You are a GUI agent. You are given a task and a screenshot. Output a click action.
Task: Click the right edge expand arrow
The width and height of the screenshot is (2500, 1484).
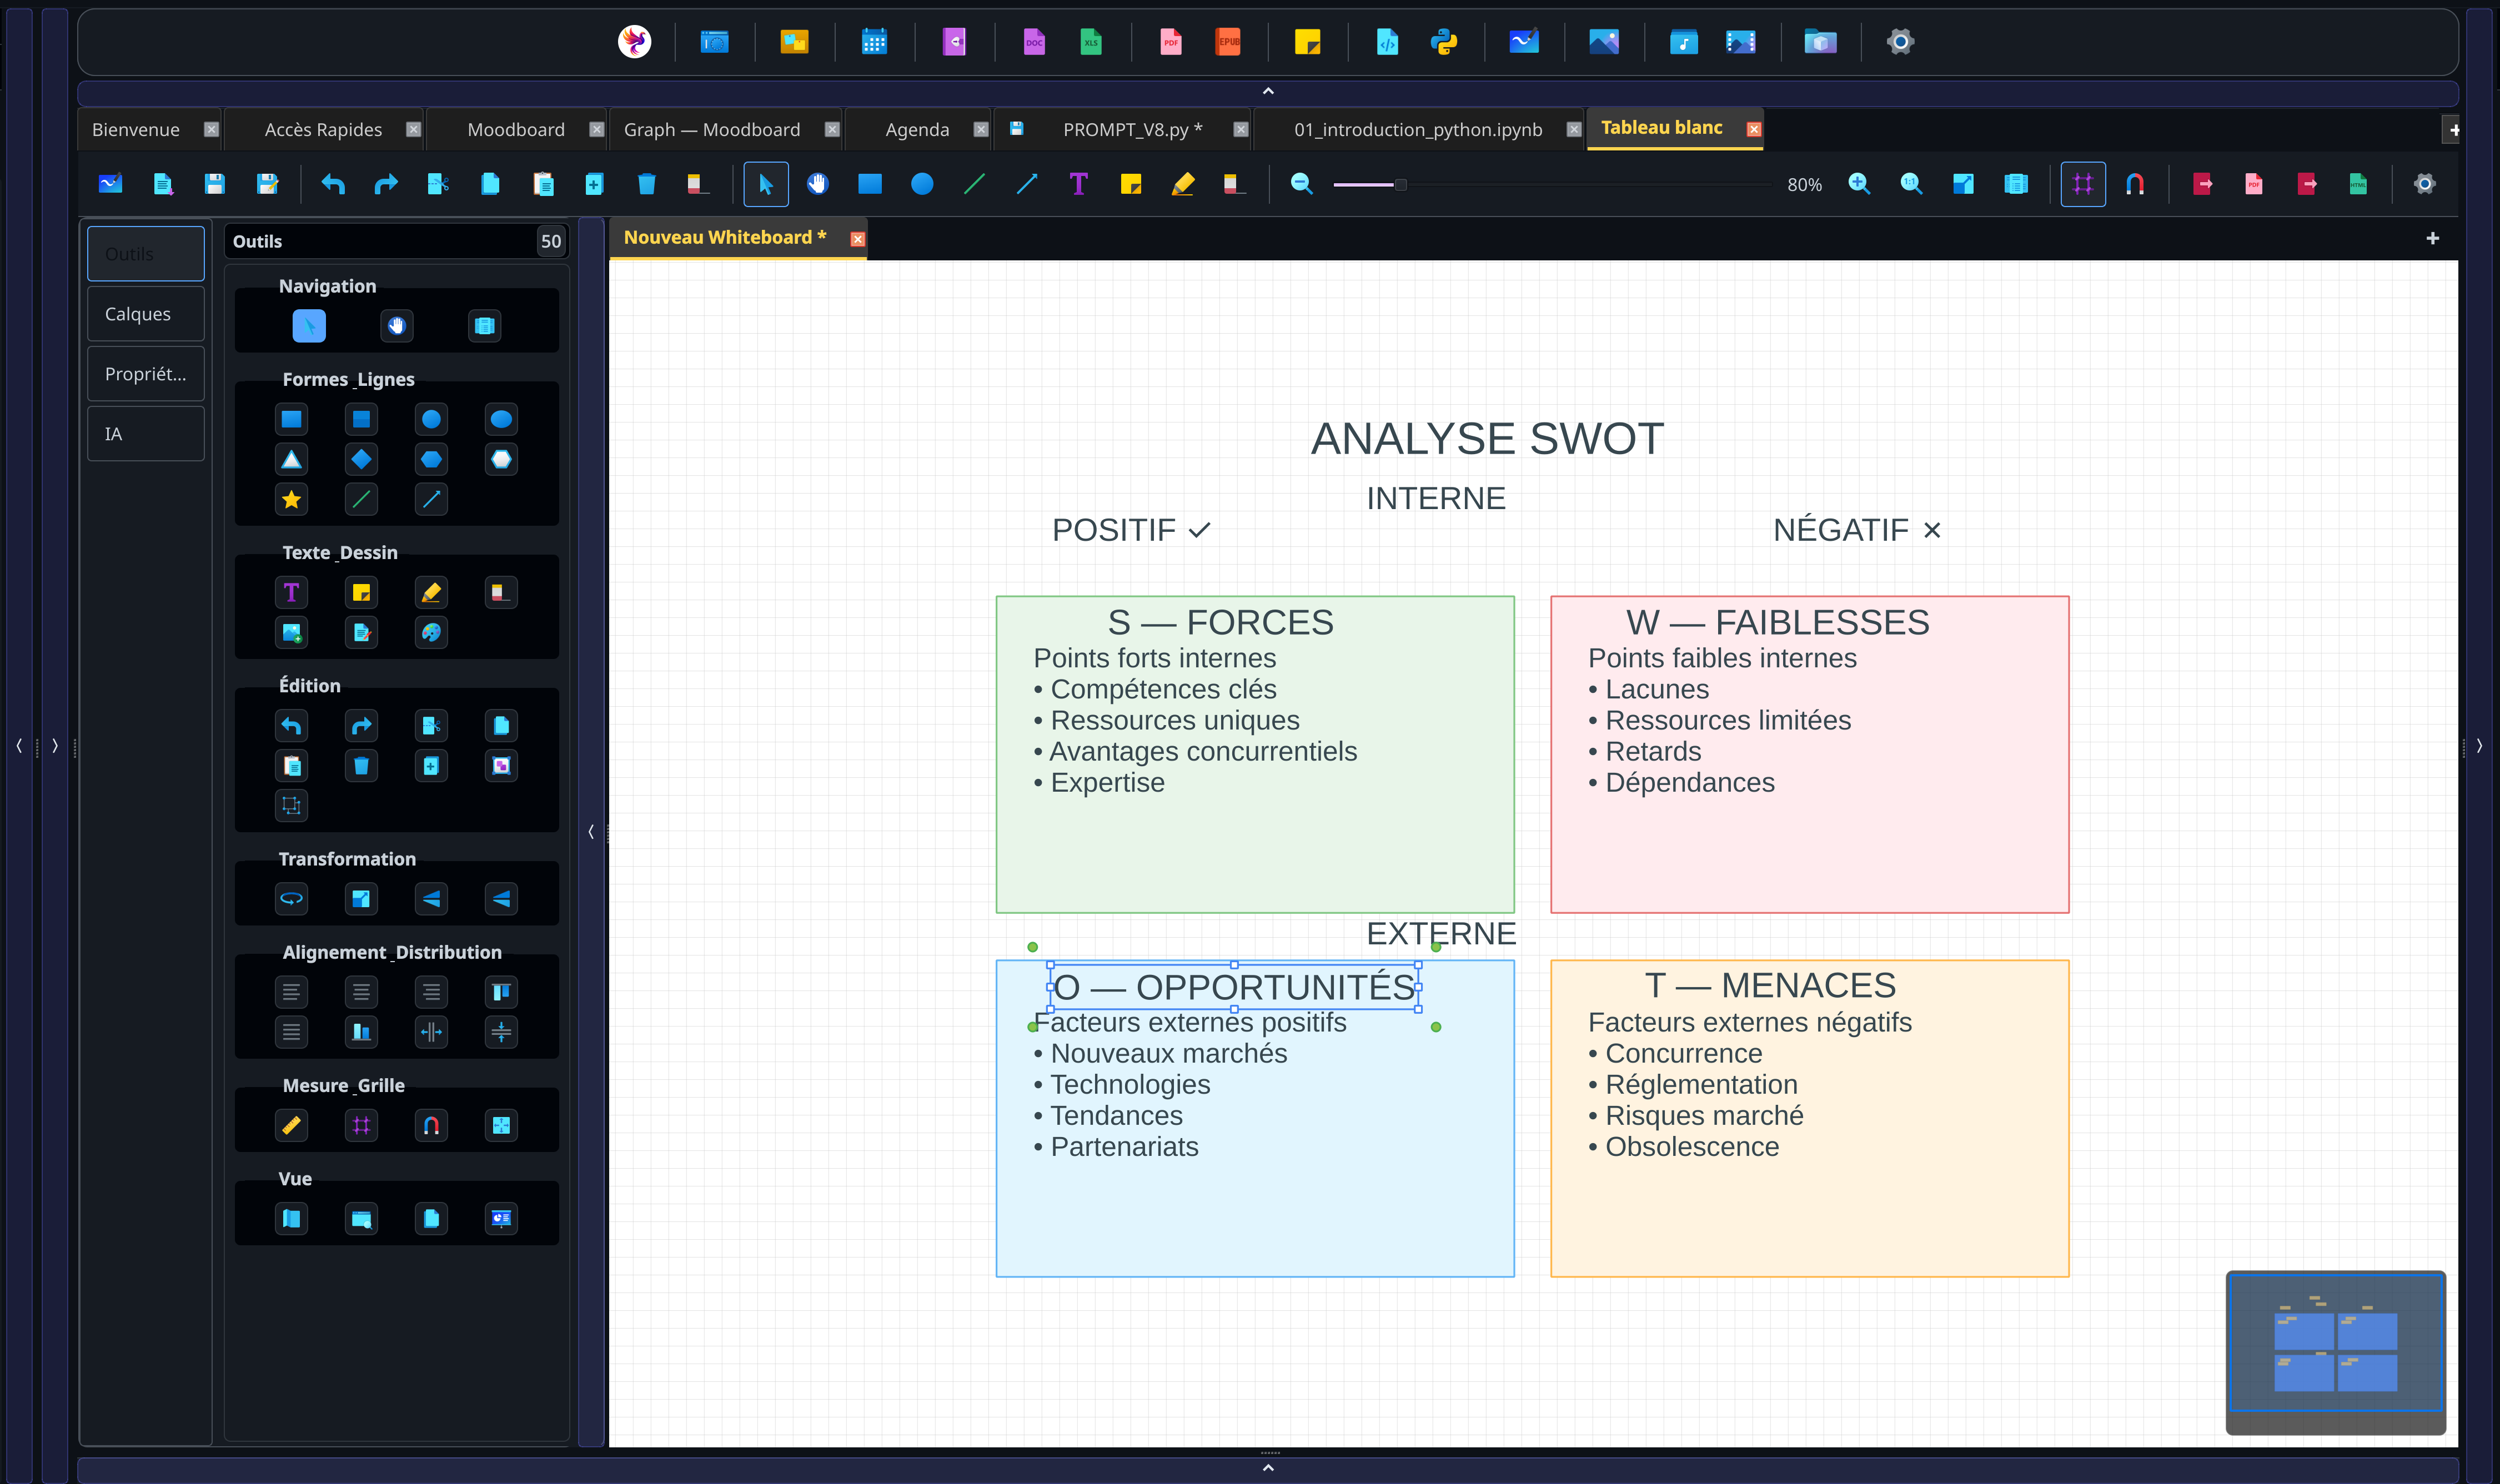(2480, 746)
